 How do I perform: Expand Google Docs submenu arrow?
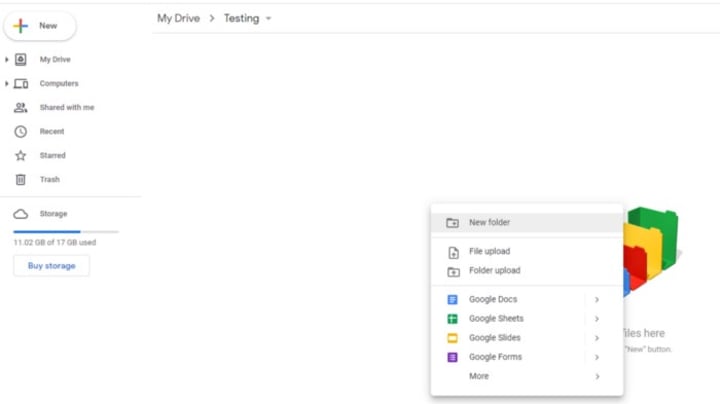tap(597, 300)
